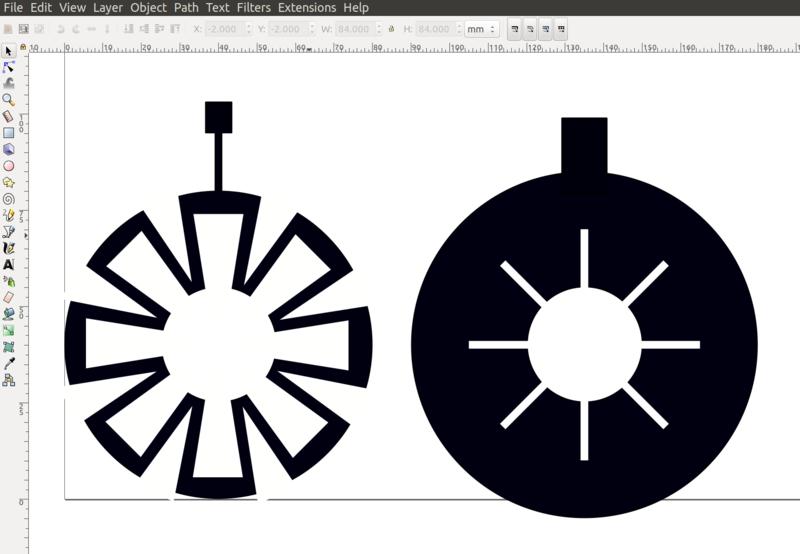Click Select All in All Layers icon
The height and width of the screenshot is (554, 800).
[x=23, y=29]
